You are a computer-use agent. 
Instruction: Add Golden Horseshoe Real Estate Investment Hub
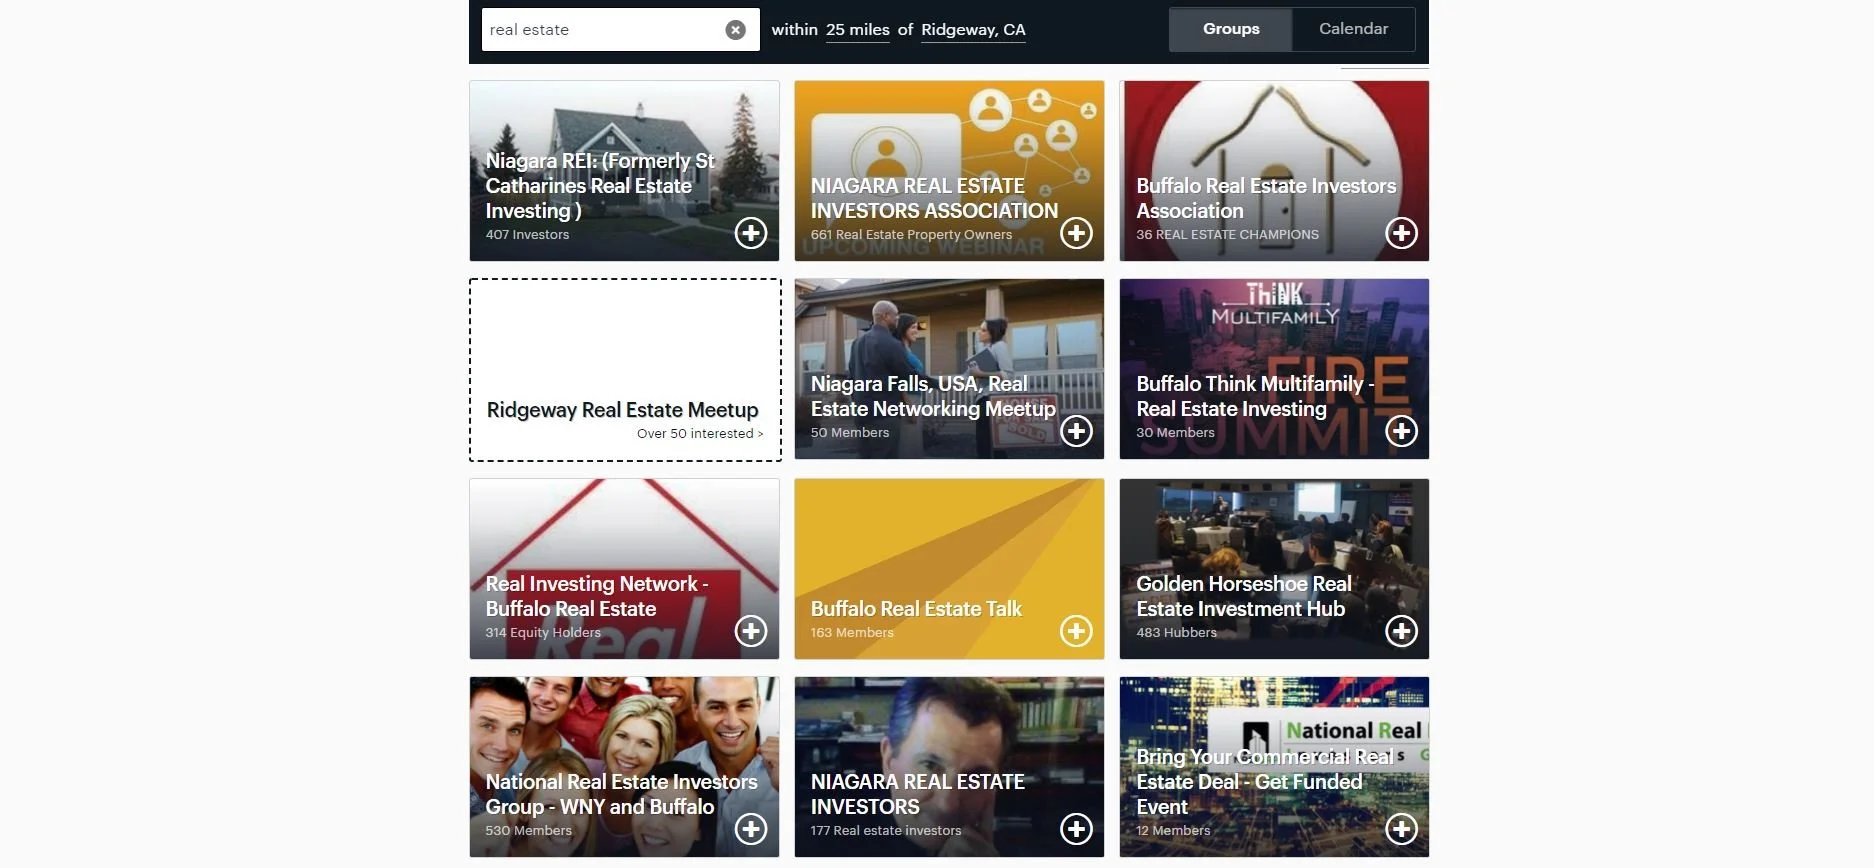[1401, 631]
